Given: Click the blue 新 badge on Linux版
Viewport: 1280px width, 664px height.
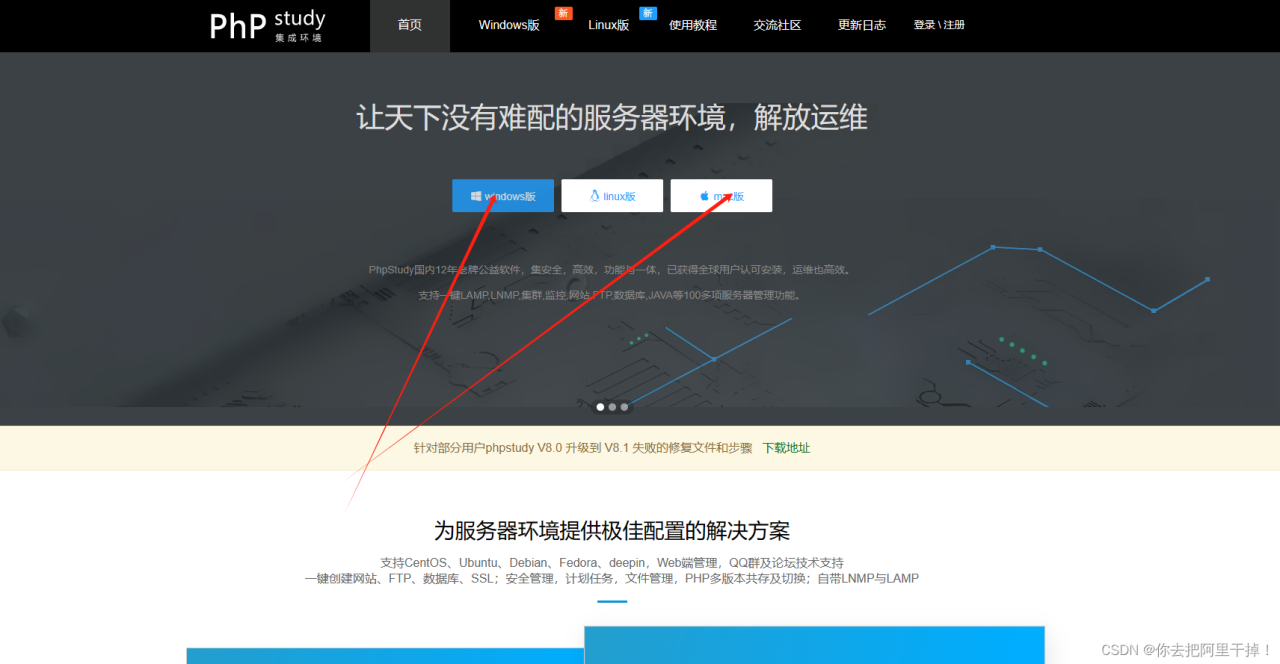Looking at the screenshot, I should pos(648,13).
